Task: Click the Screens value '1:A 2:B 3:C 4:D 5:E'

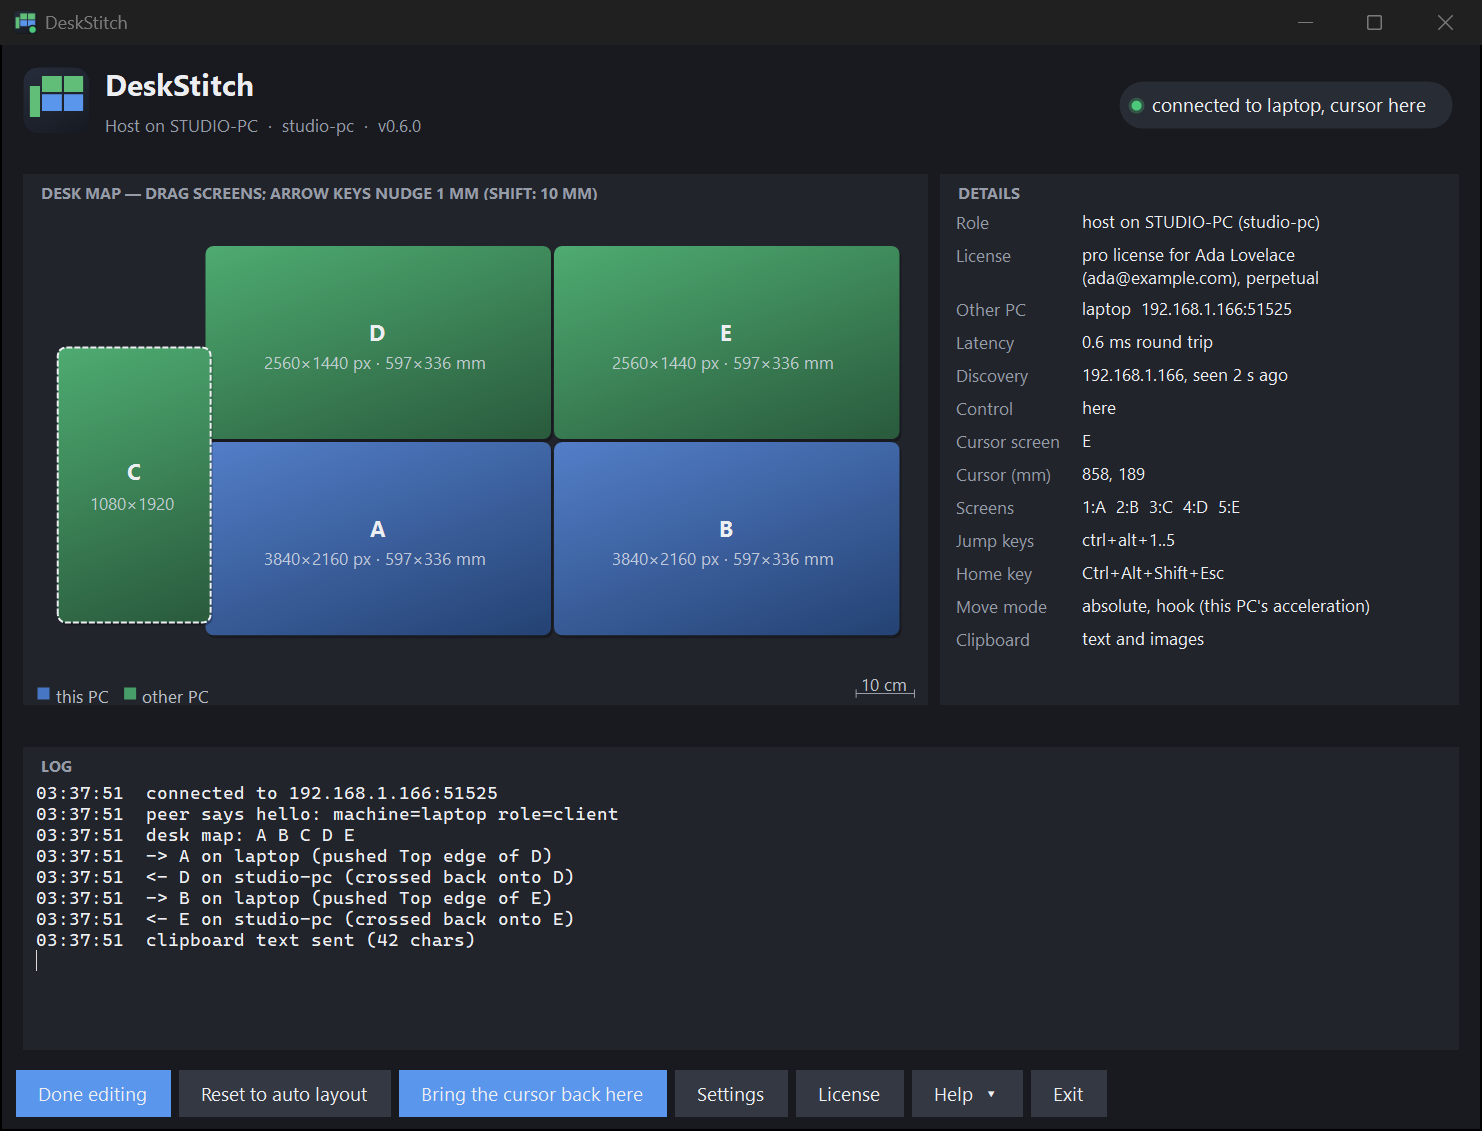Action: pos(1161,507)
